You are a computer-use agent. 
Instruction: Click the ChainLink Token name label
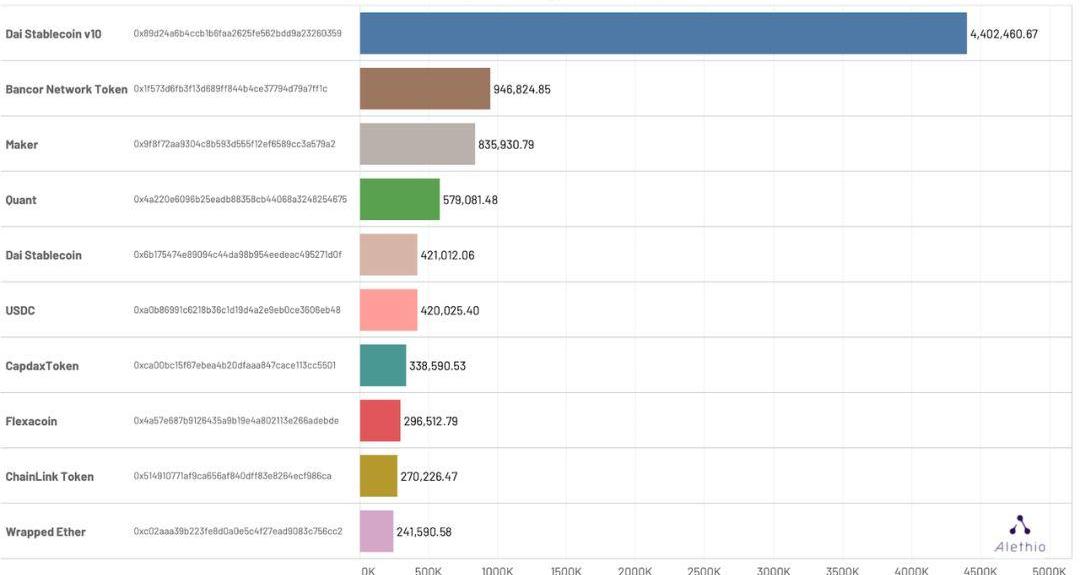tap(49, 477)
